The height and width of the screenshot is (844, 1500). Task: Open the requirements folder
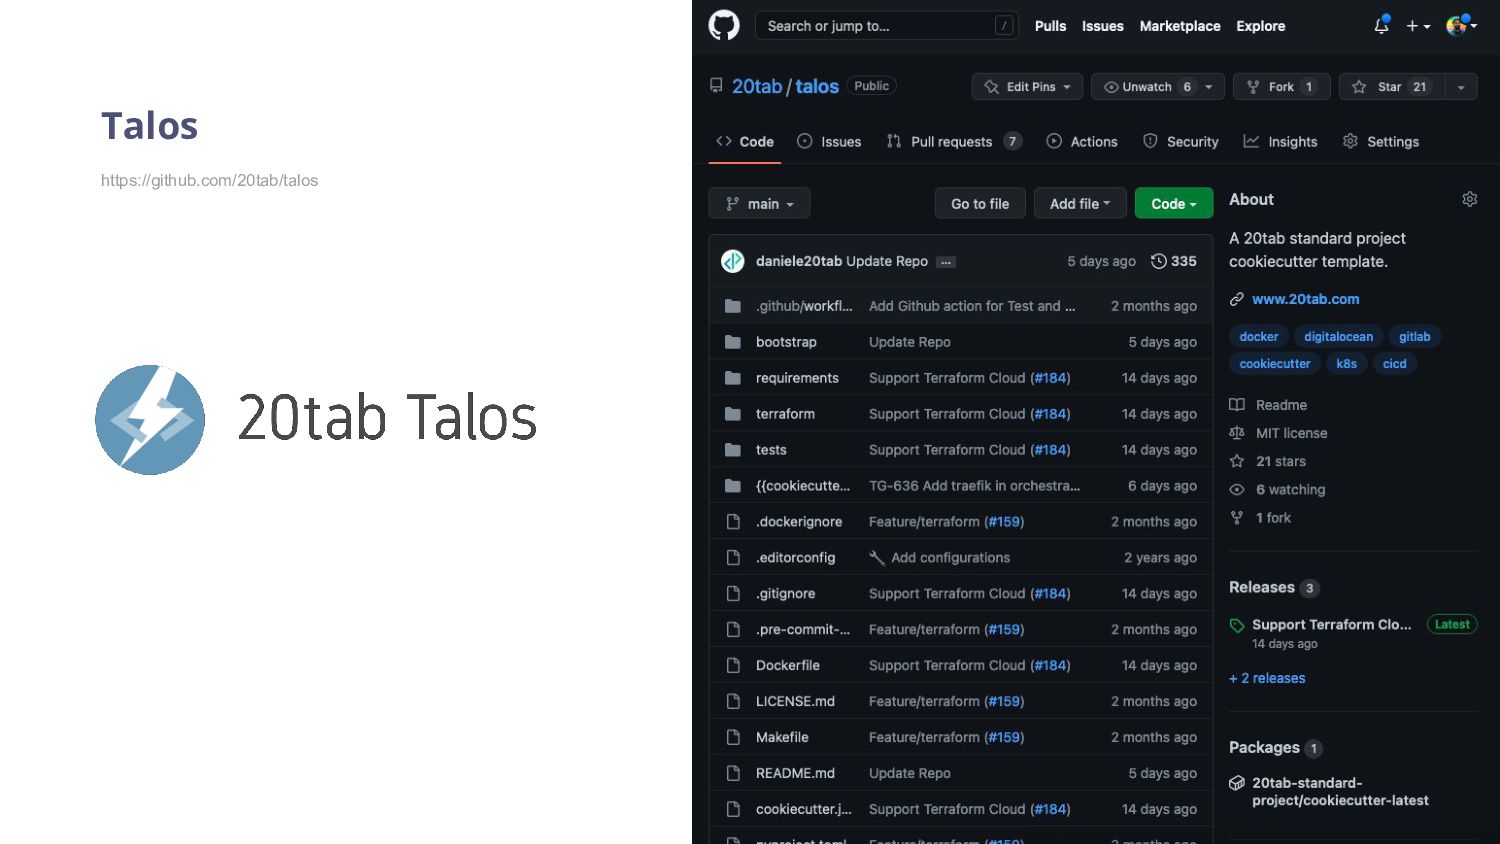[797, 378]
